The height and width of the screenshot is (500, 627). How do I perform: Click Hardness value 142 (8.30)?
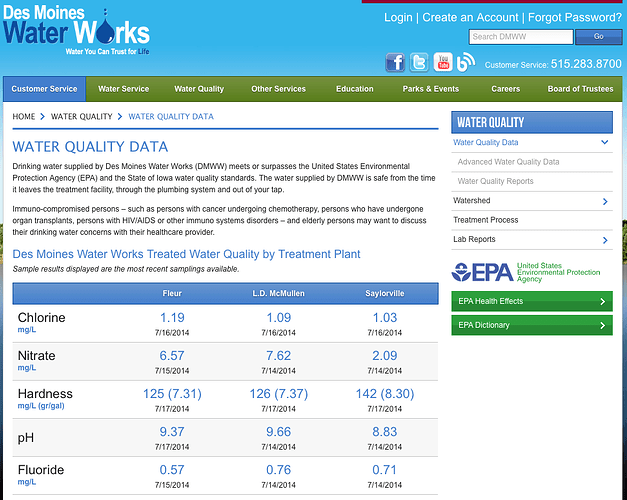tap(385, 394)
